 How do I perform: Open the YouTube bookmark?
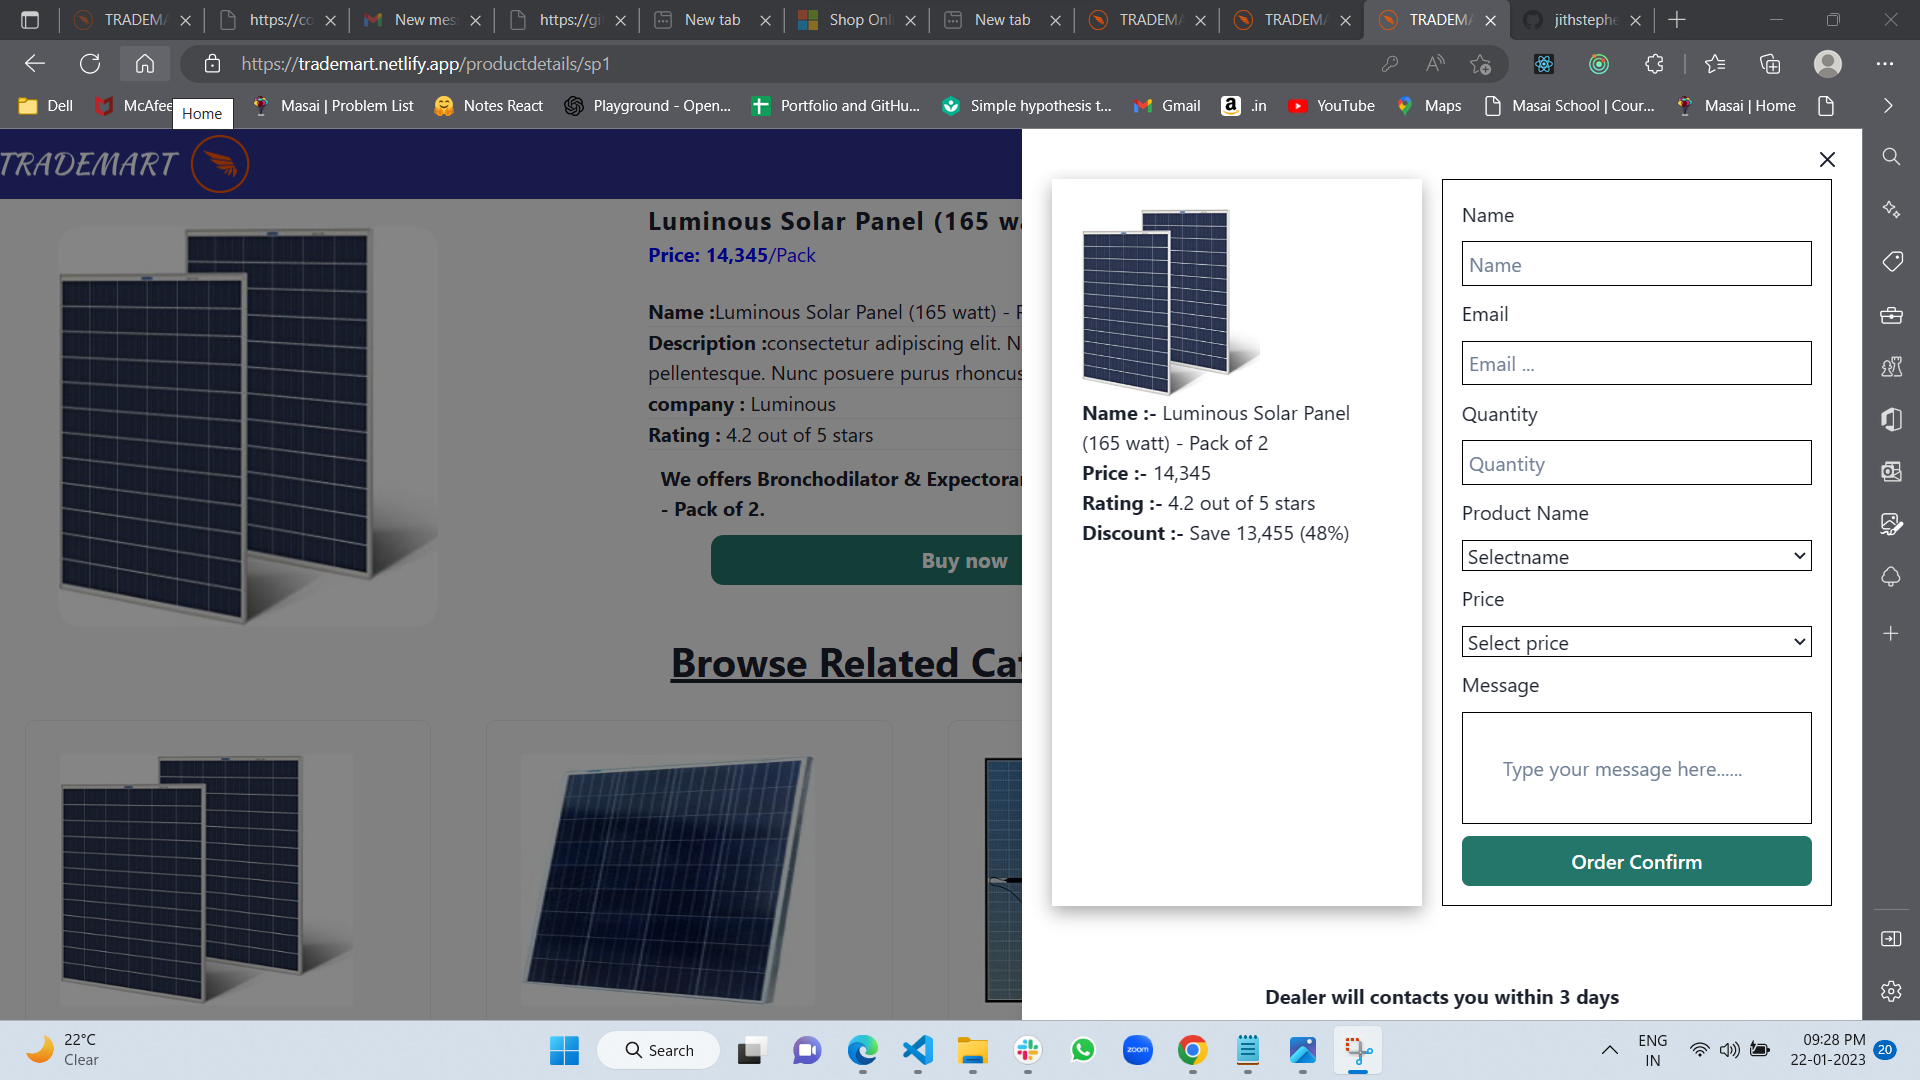(1331, 106)
